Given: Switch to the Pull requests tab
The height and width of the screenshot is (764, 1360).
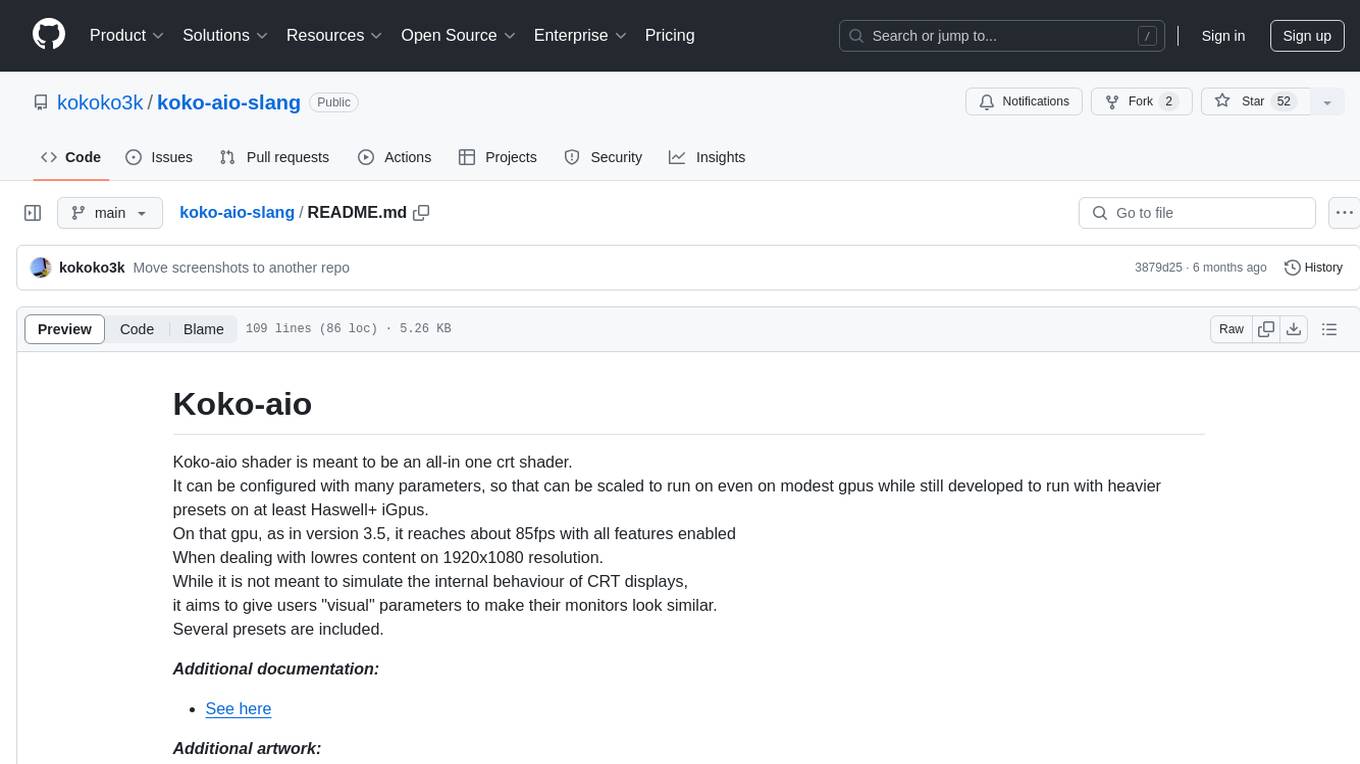Looking at the screenshot, I should coord(274,157).
